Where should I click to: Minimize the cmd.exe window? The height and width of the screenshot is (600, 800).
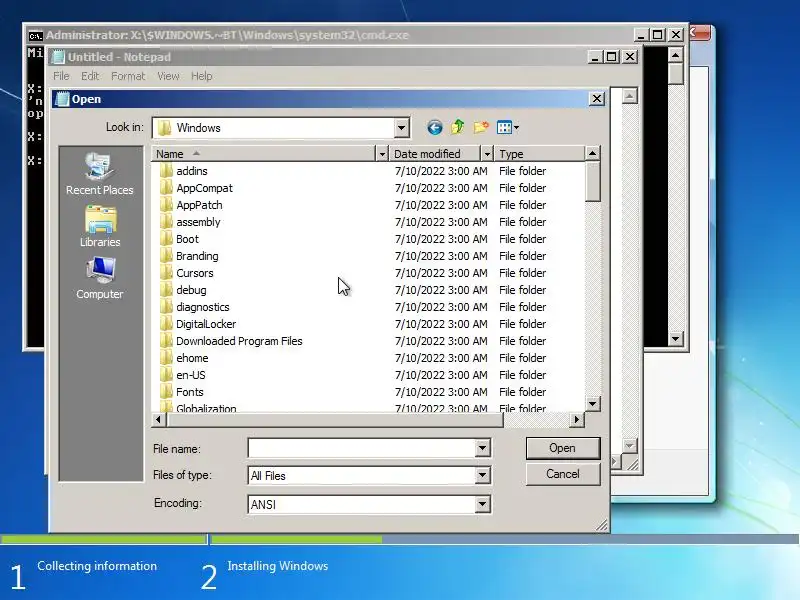point(641,35)
